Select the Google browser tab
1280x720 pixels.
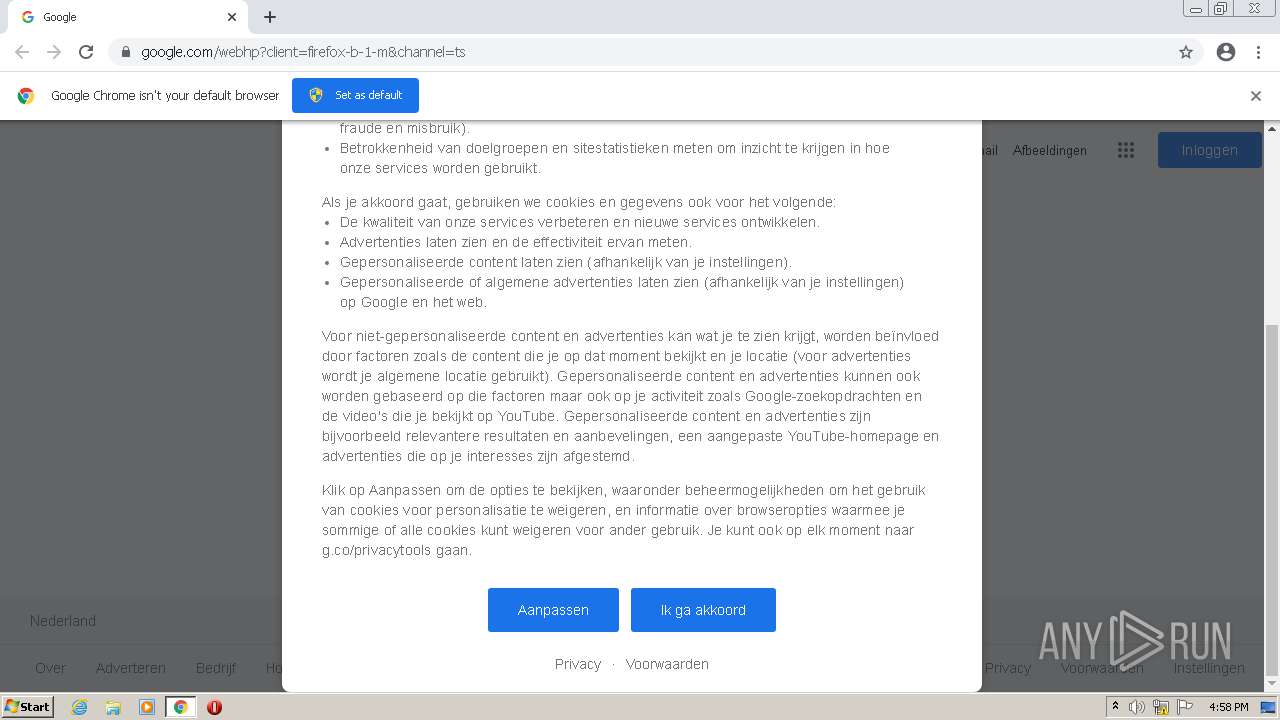(128, 17)
